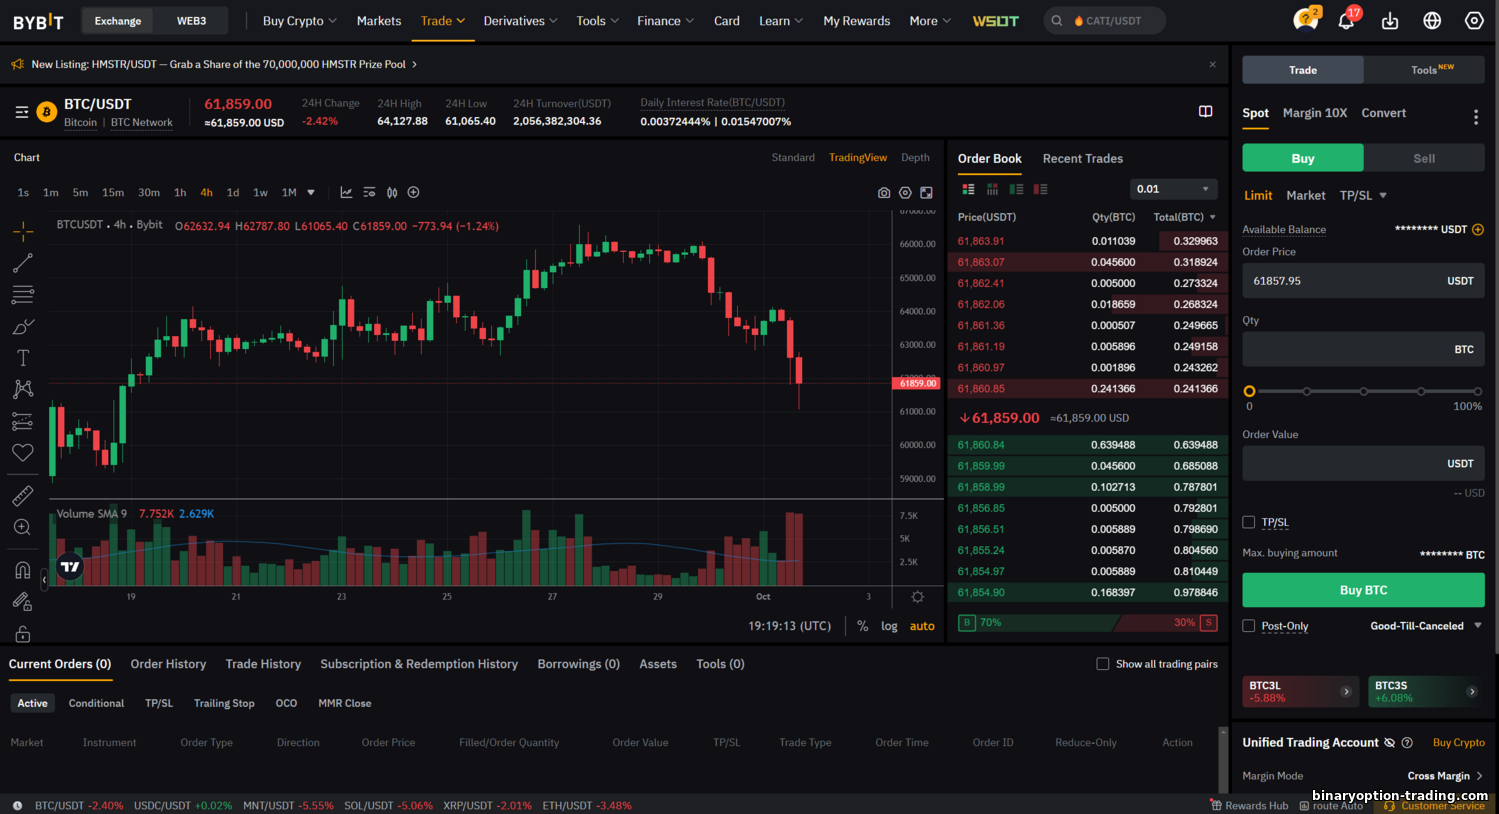The width and height of the screenshot is (1499, 814).
Task: Add funds with the deposit plus icon
Action: pyautogui.click(x=1478, y=230)
